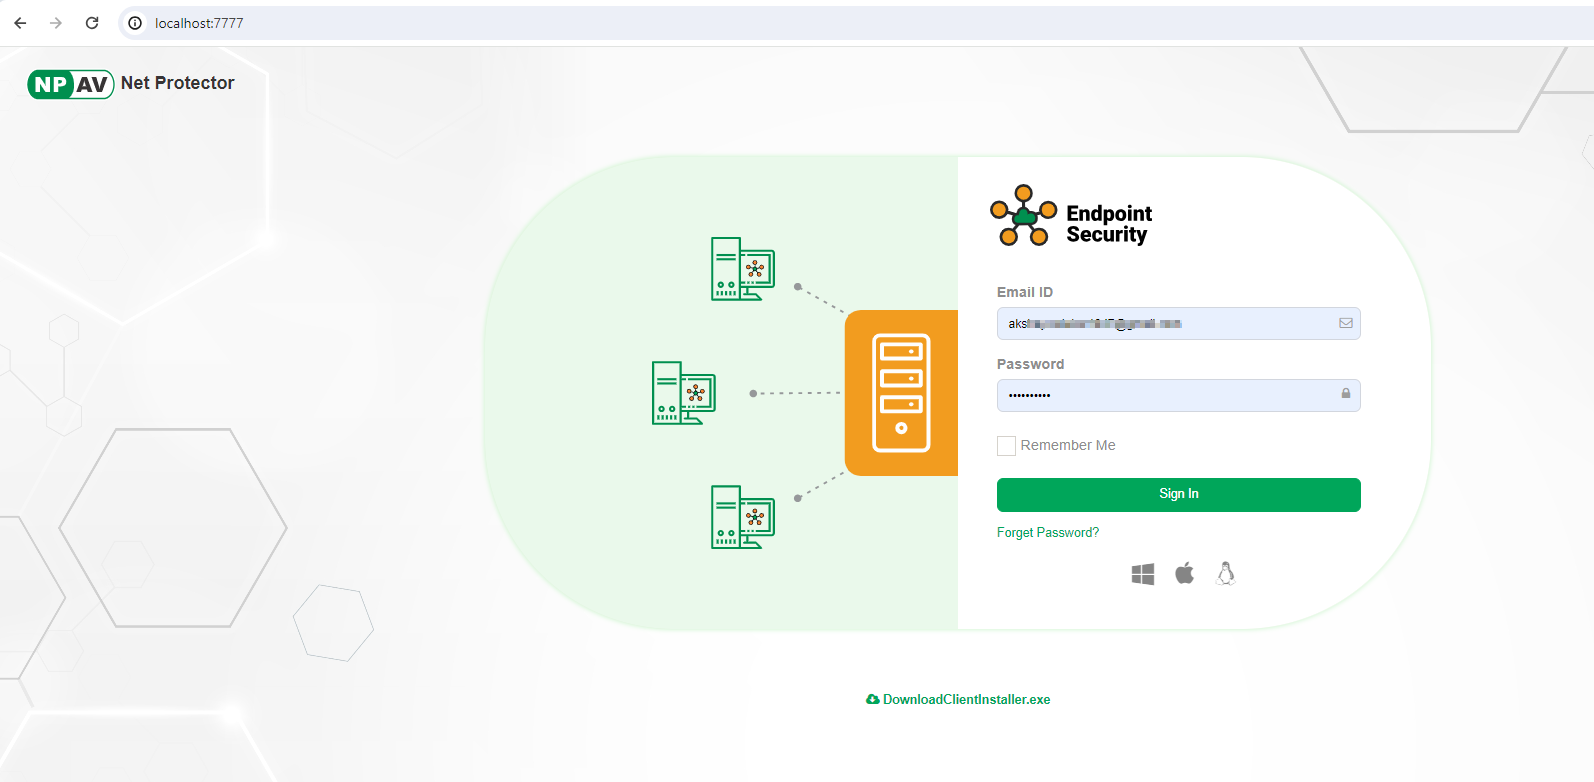Click the Password label
This screenshot has width=1594, height=782.
pos(1031,364)
